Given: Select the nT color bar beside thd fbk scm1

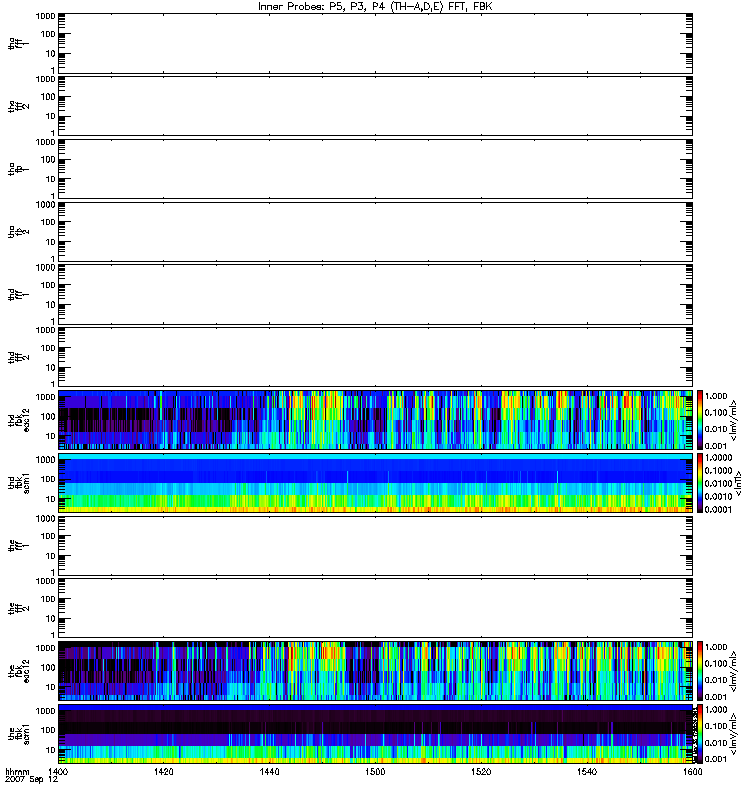Looking at the screenshot, I should [700, 483].
